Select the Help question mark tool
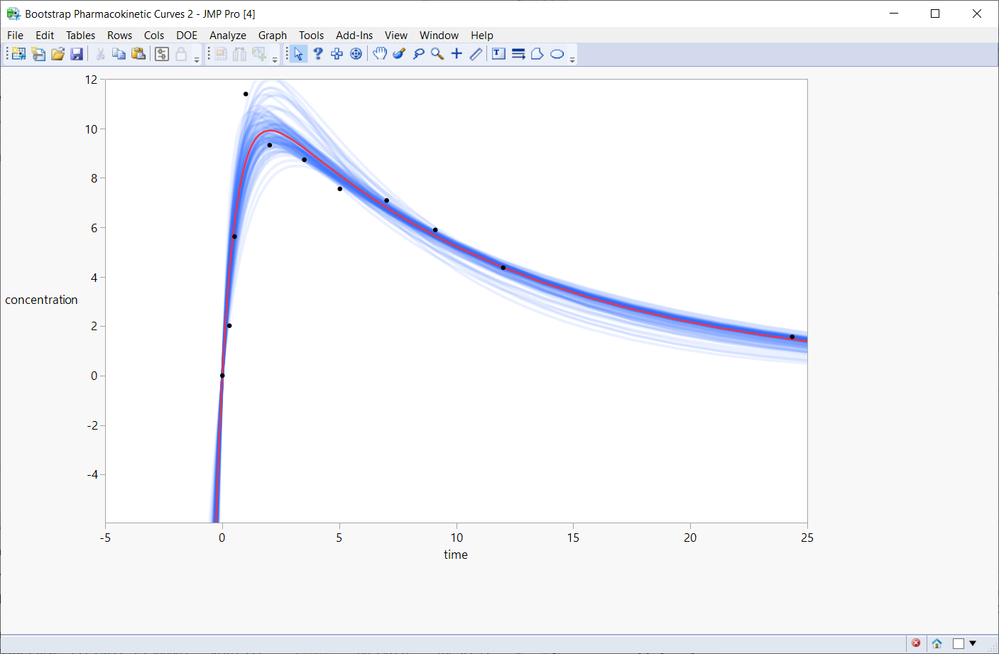This screenshot has width=999, height=654. point(318,53)
